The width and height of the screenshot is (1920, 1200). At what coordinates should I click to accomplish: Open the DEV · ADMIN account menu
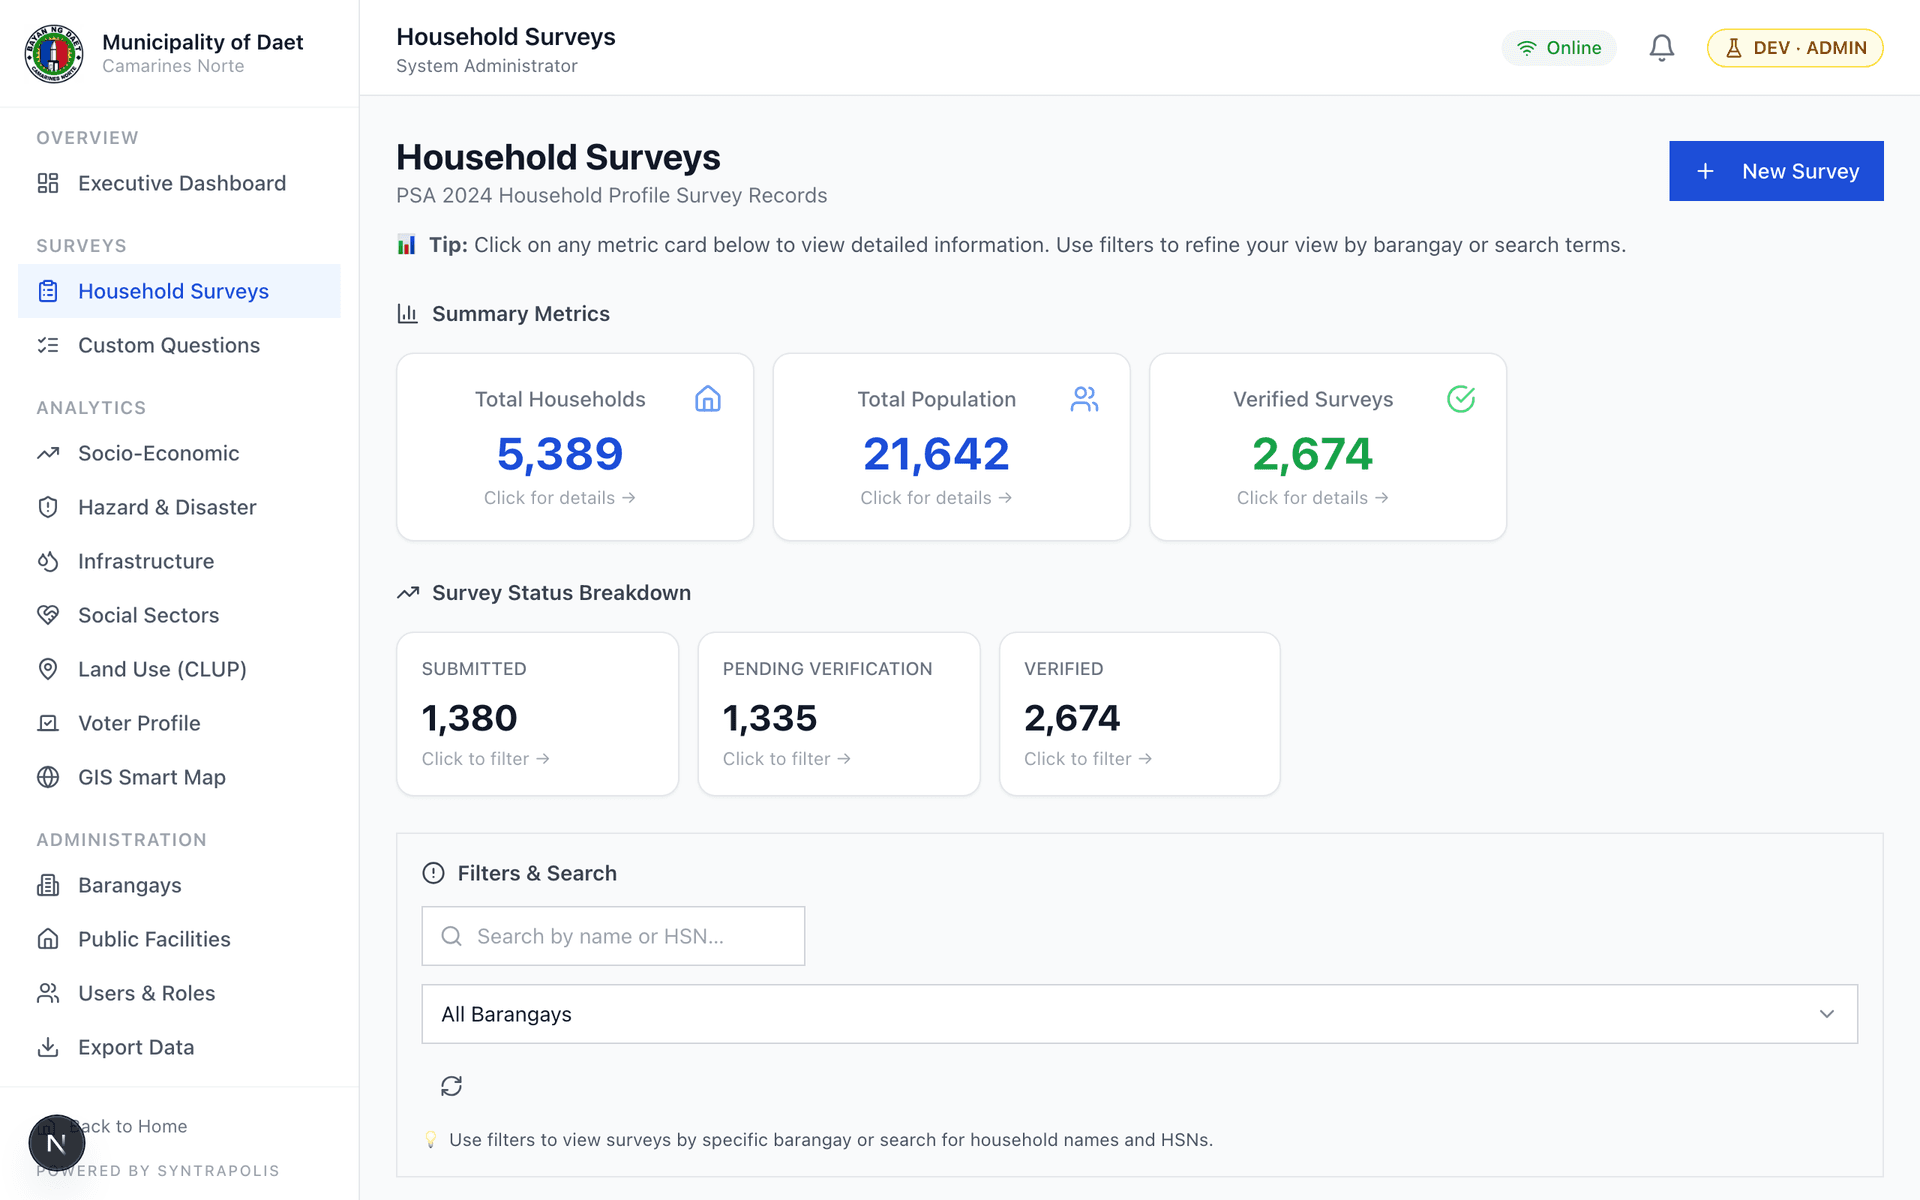click(1794, 47)
